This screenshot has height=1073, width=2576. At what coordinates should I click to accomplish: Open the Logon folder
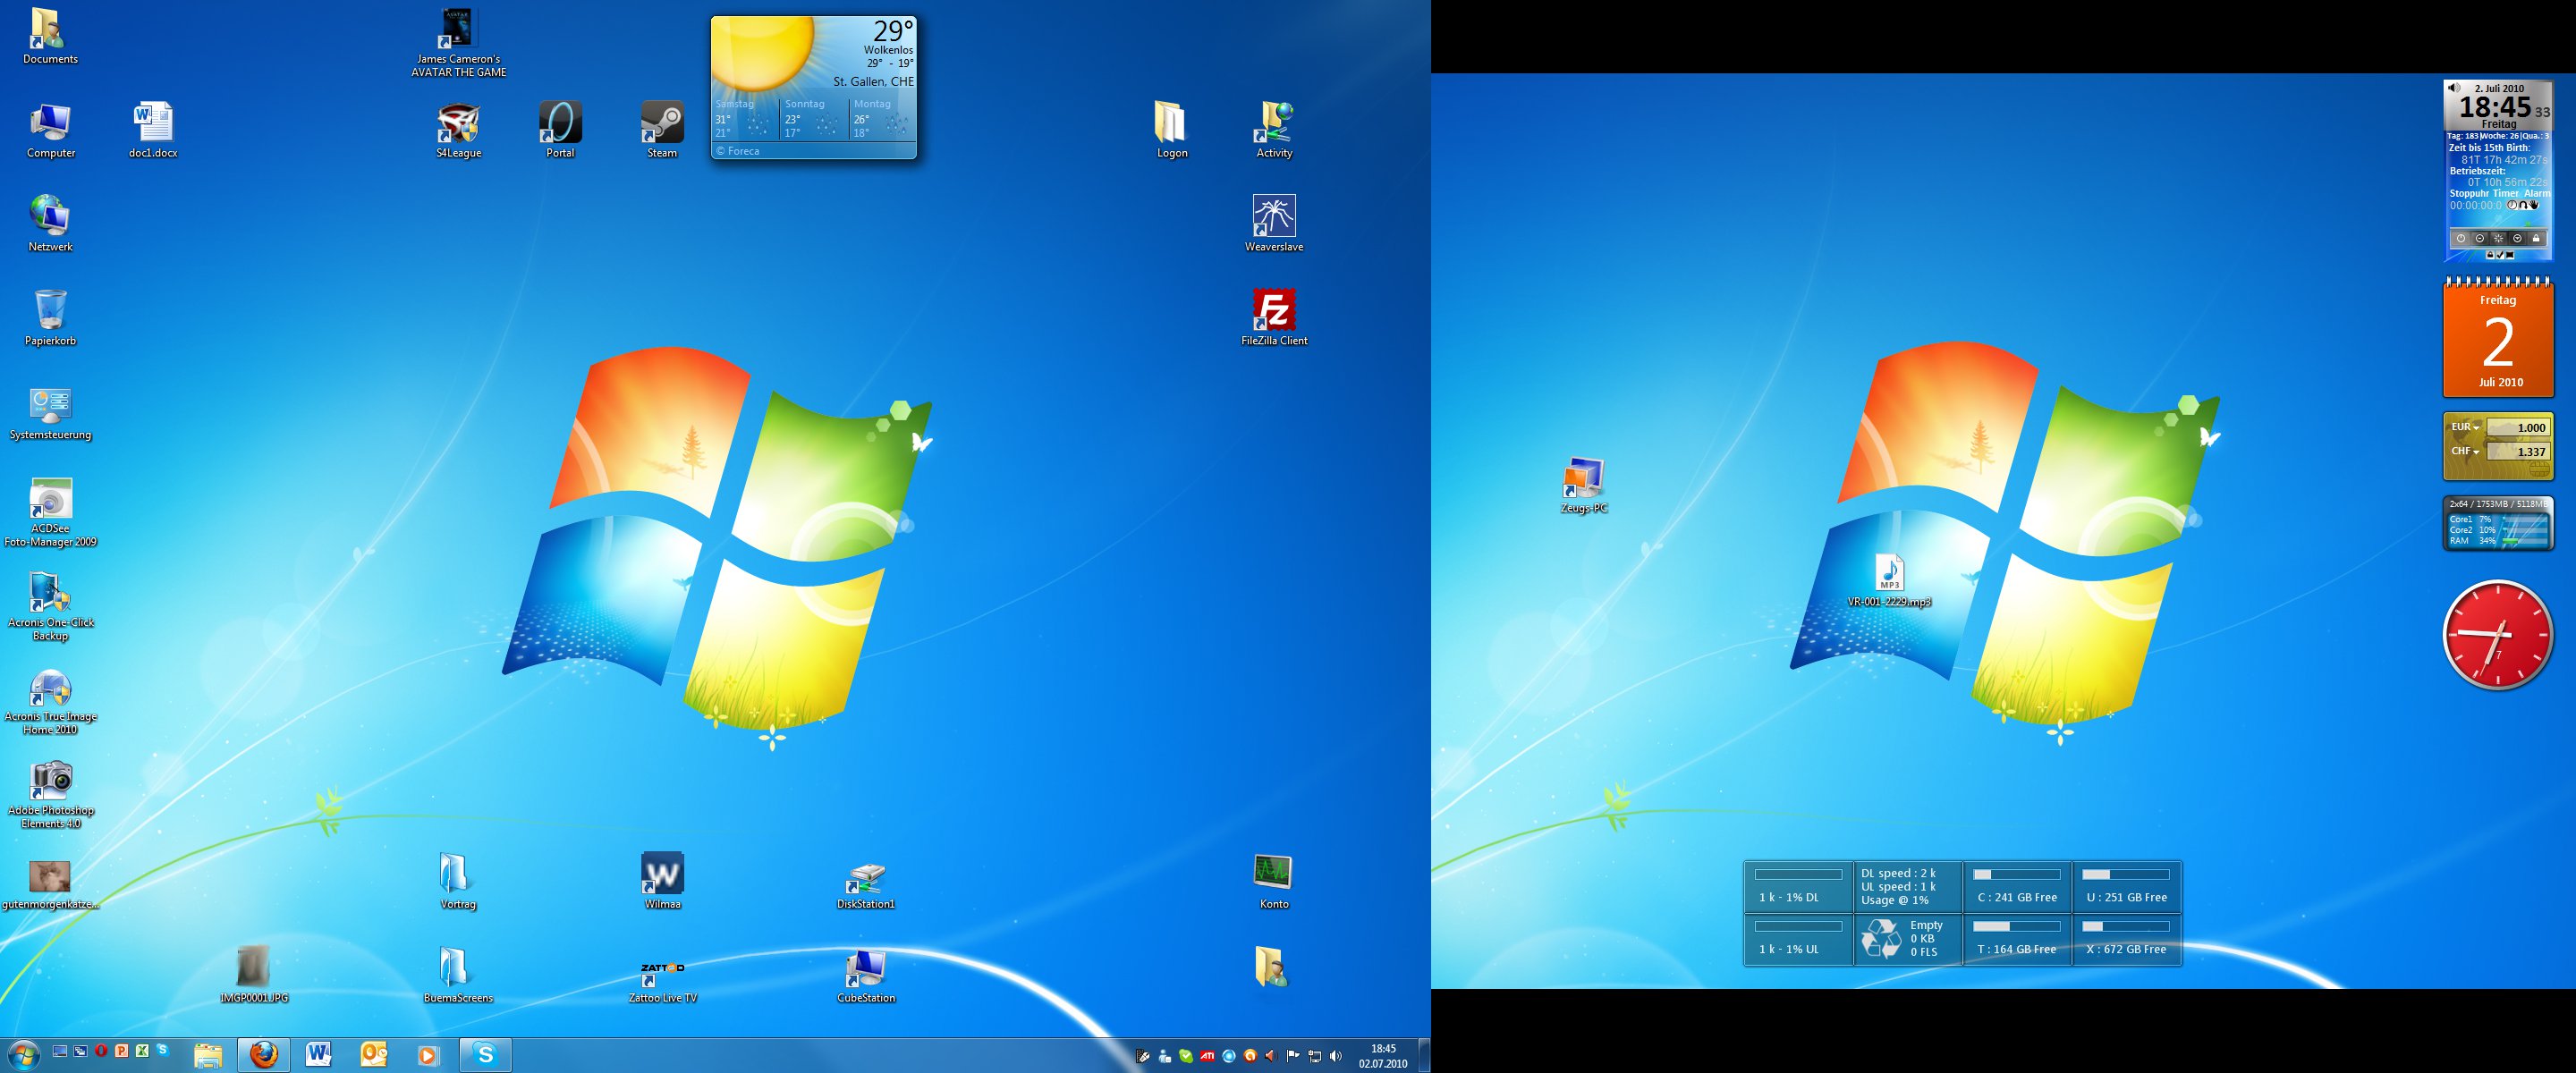(1172, 131)
